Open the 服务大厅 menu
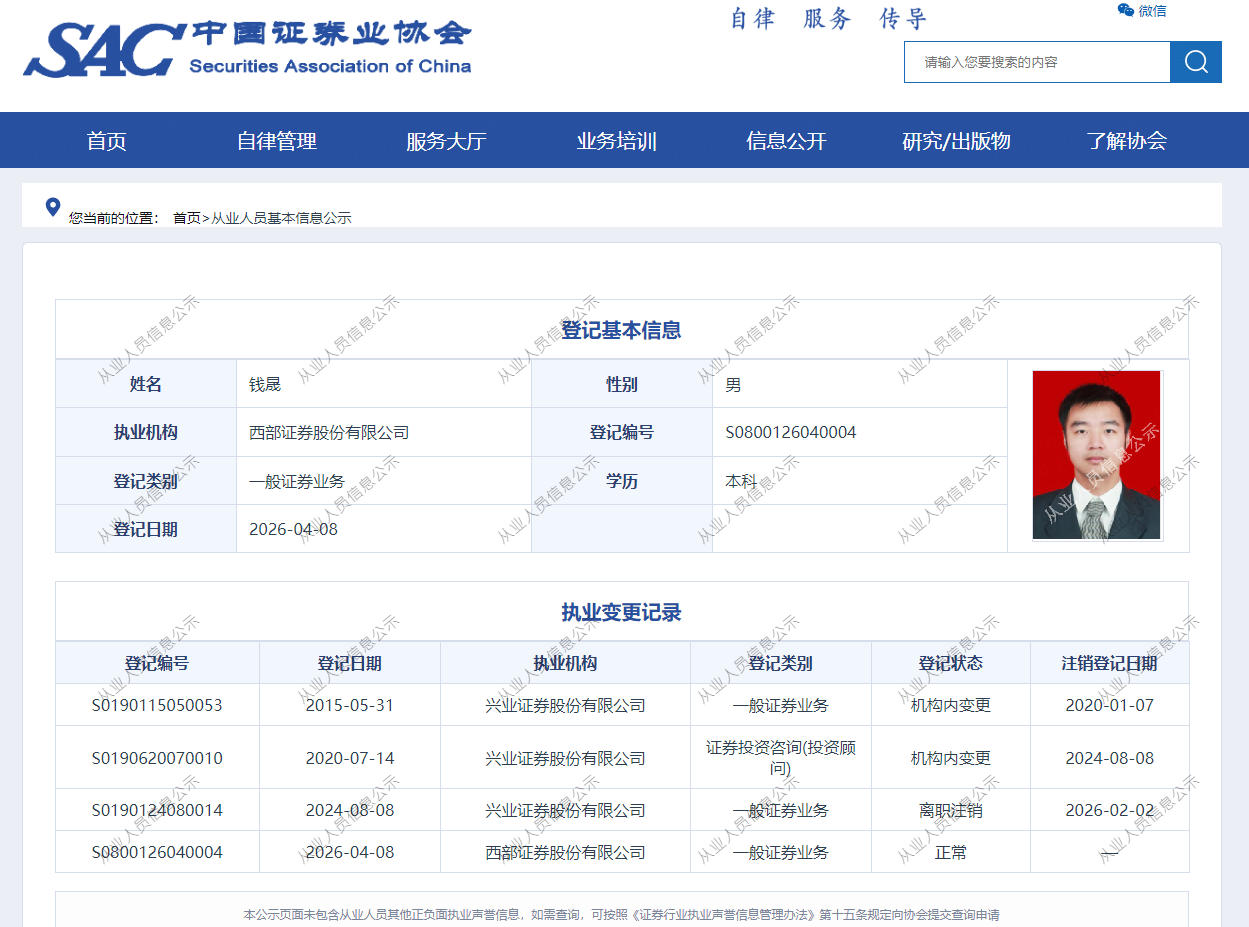The width and height of the screenshot is (1249, 927). pyautogui.click(x=446, y=141)
